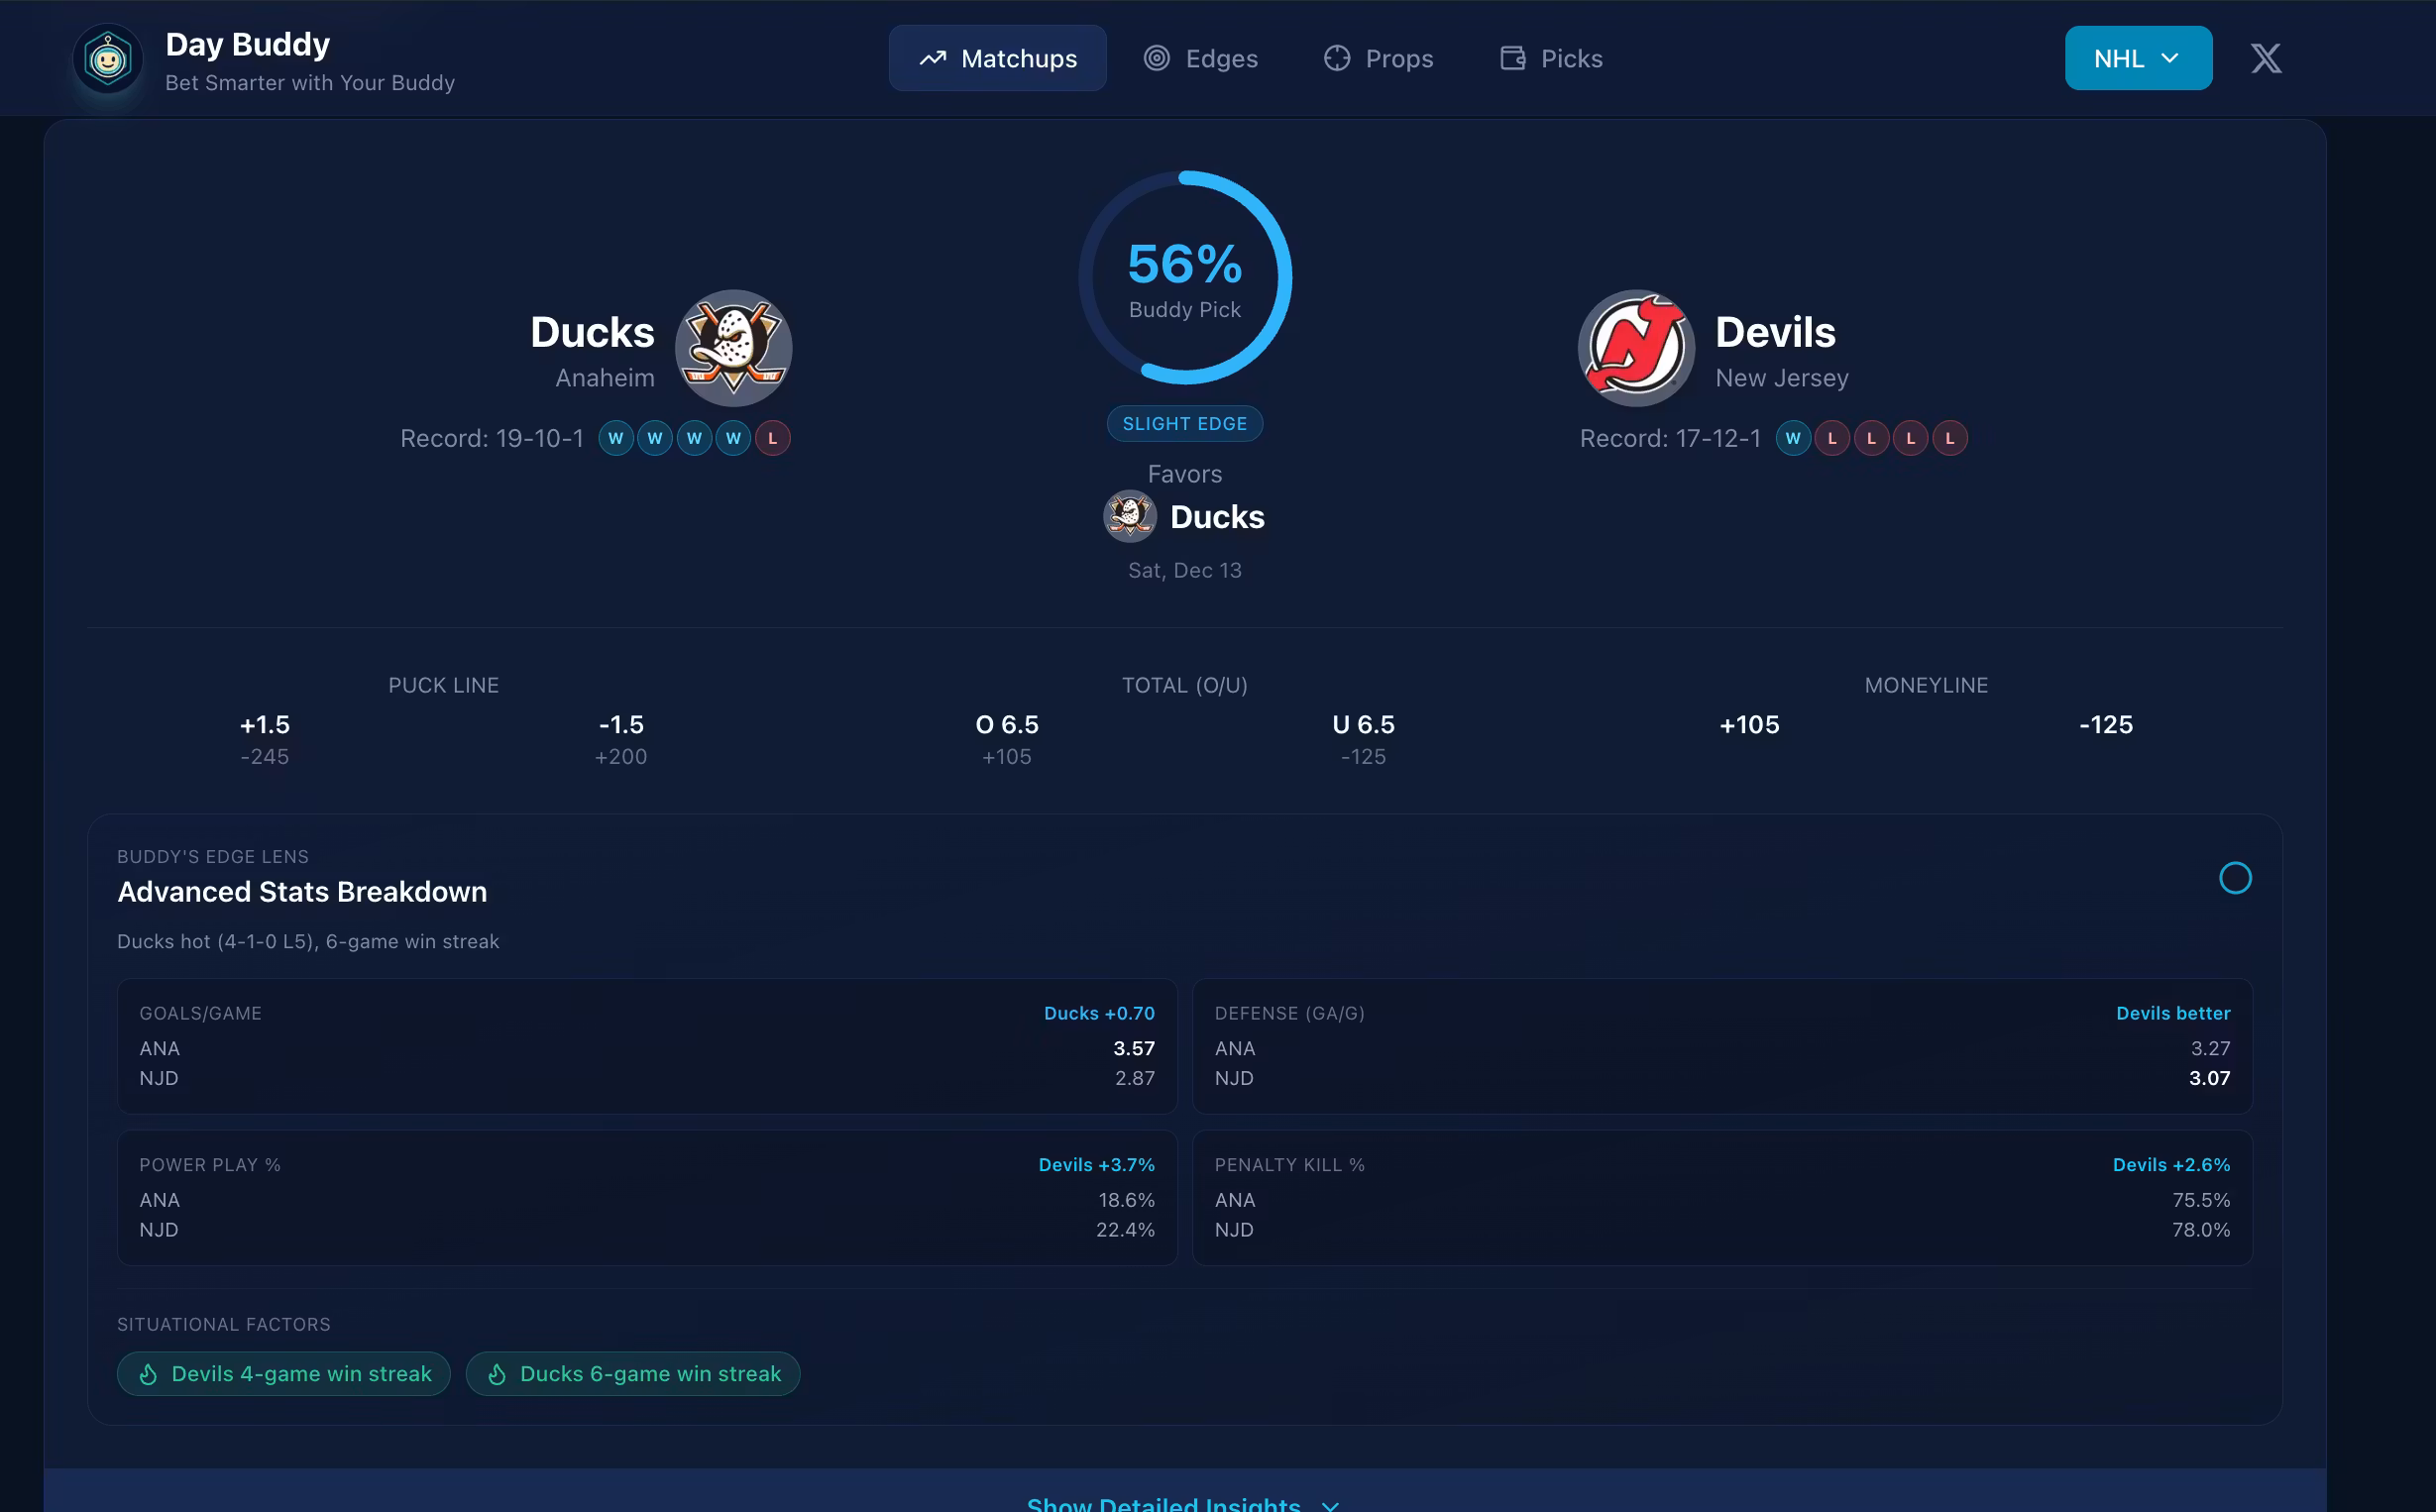Click the 56% Buddy Pick progress ring
Screen dimensions: 2436x1512
click(x=1184, y=278)
